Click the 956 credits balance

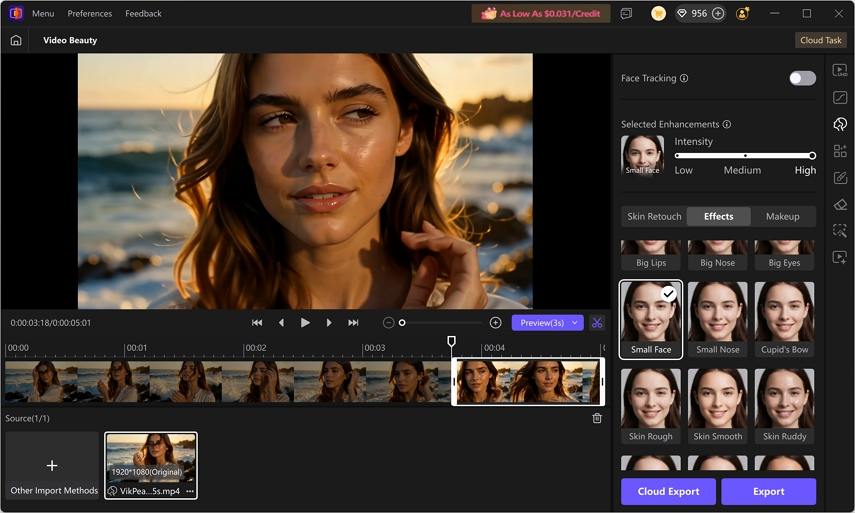click(x=699, y=14)
